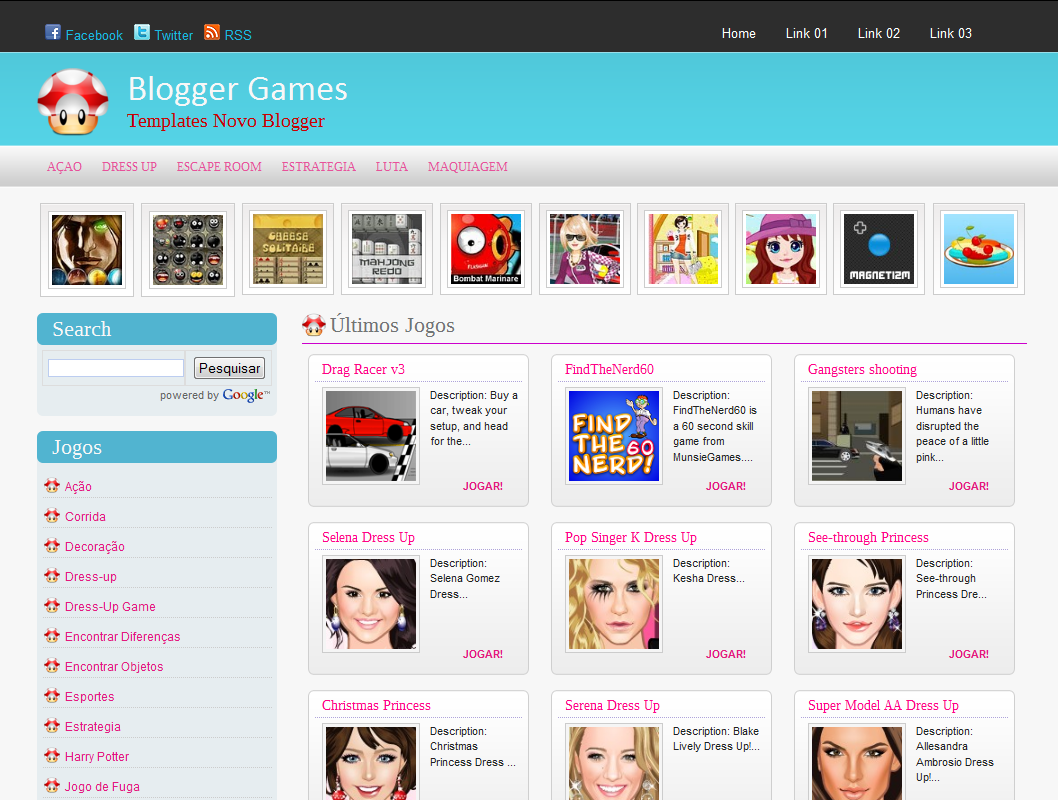Open the Selena Dress Up game title link
Viewport: 1058px width, 800px height.
click(x=371, y=537)
